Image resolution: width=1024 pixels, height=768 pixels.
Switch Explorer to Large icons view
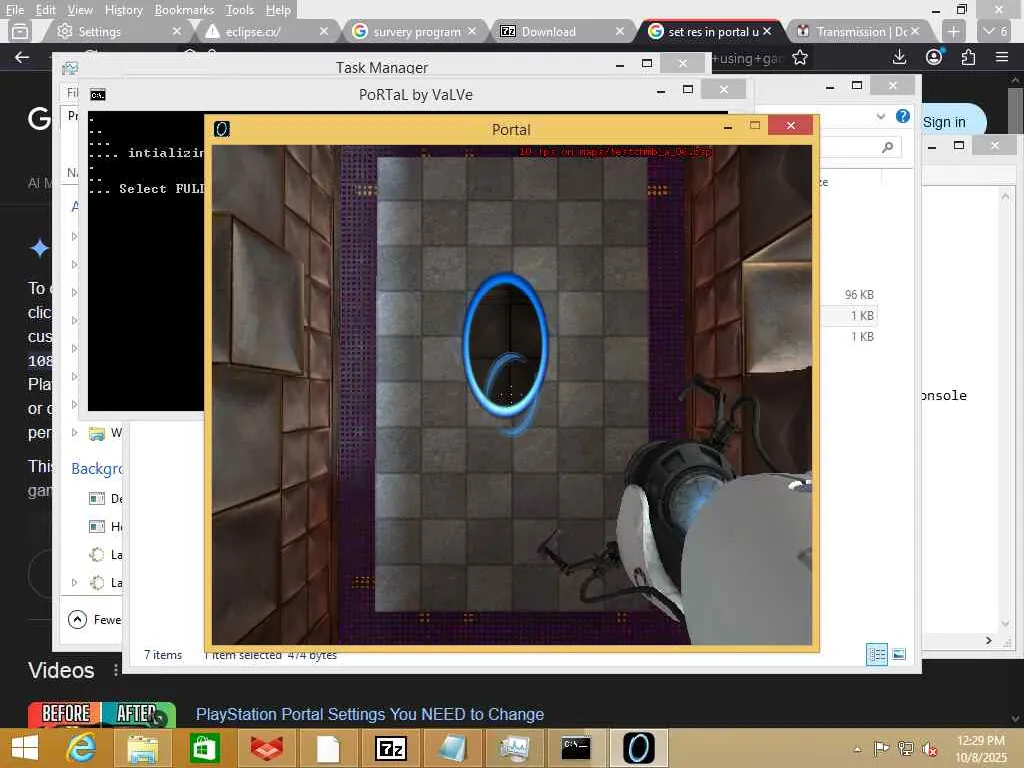(x=899, y=654)
